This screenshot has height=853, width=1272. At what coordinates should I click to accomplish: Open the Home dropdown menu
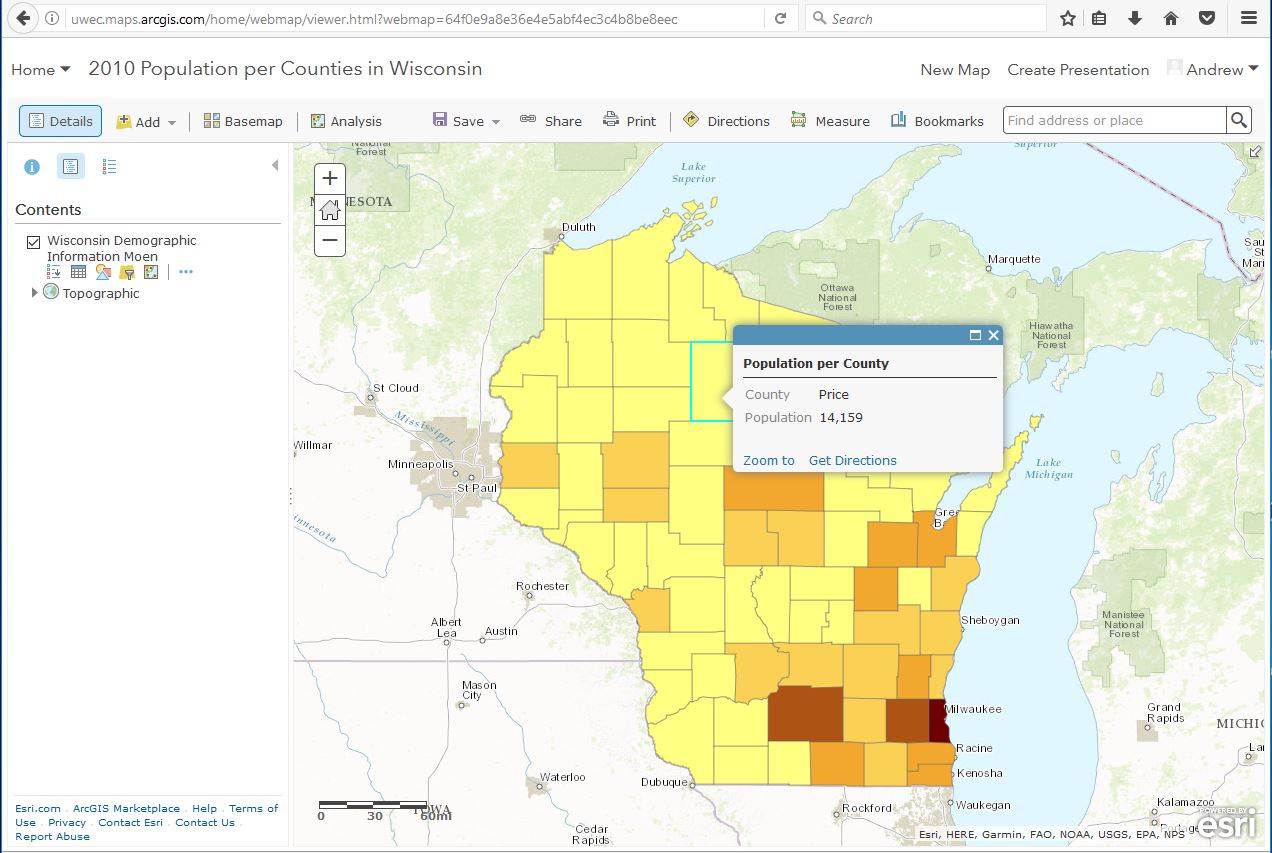(41, 69)
